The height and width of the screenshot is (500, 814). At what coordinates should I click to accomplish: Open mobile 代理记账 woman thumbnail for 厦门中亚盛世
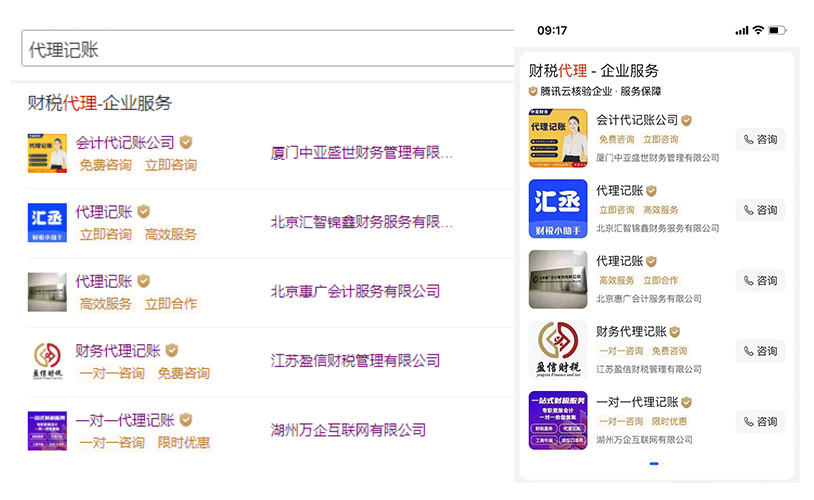558,138
